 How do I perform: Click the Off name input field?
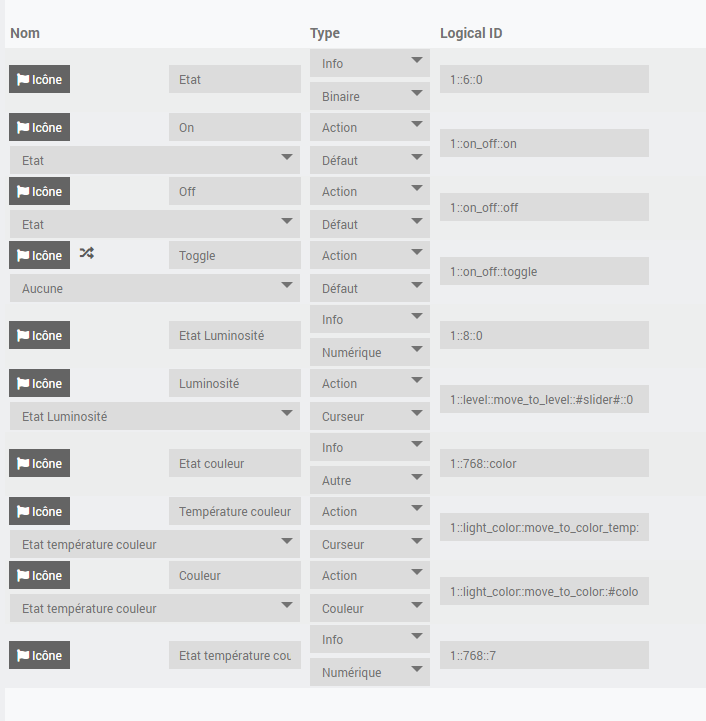coord(235,191)
